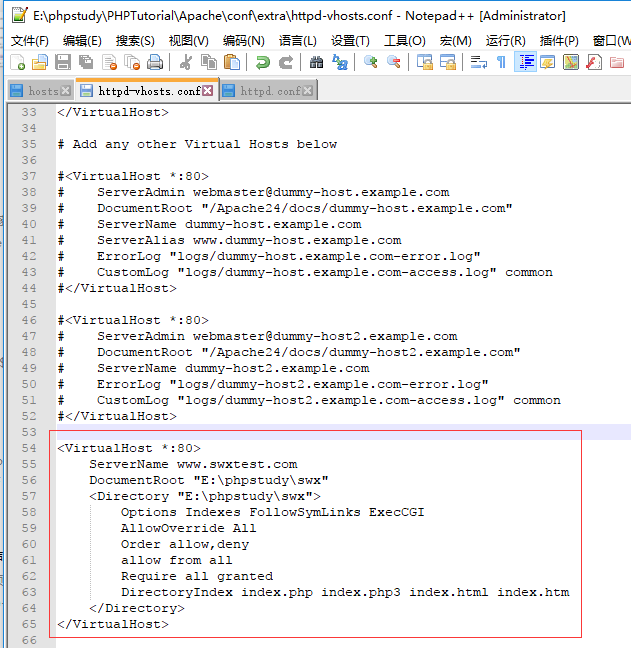Undo the last edit
The height and width of the screenshot is (648, 631).
[262, 62]
